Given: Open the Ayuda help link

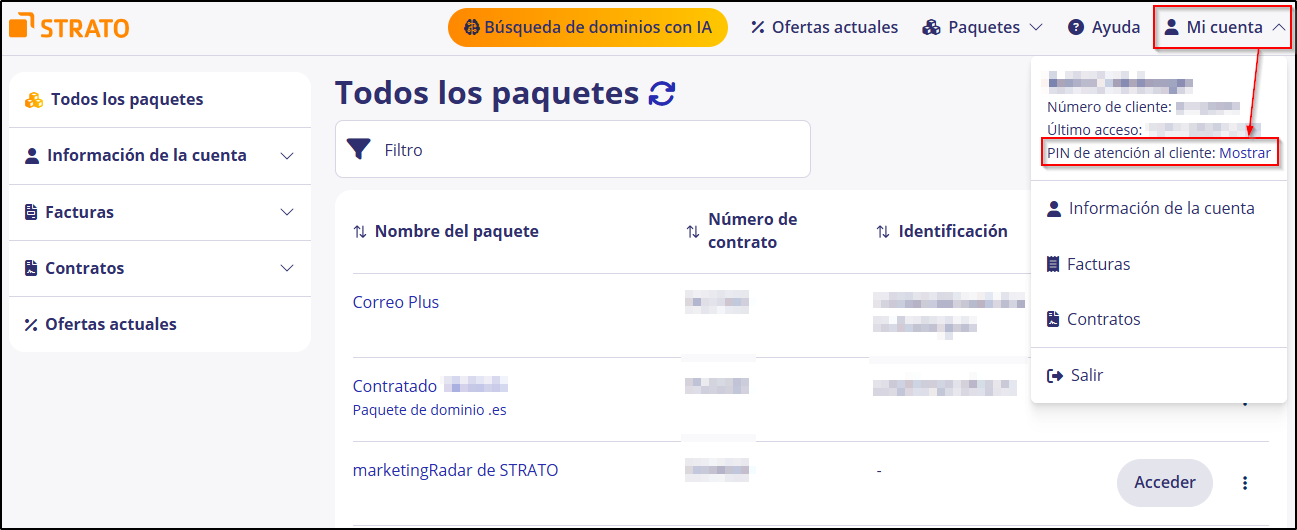Looking at the screenshot, I should [x=1104, y=27].
